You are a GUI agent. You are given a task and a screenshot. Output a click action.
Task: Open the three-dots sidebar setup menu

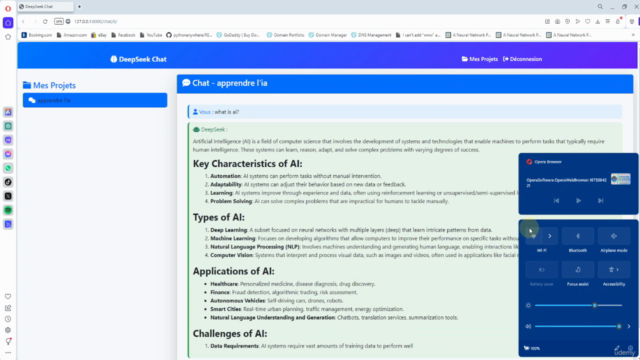click(8, 353)
